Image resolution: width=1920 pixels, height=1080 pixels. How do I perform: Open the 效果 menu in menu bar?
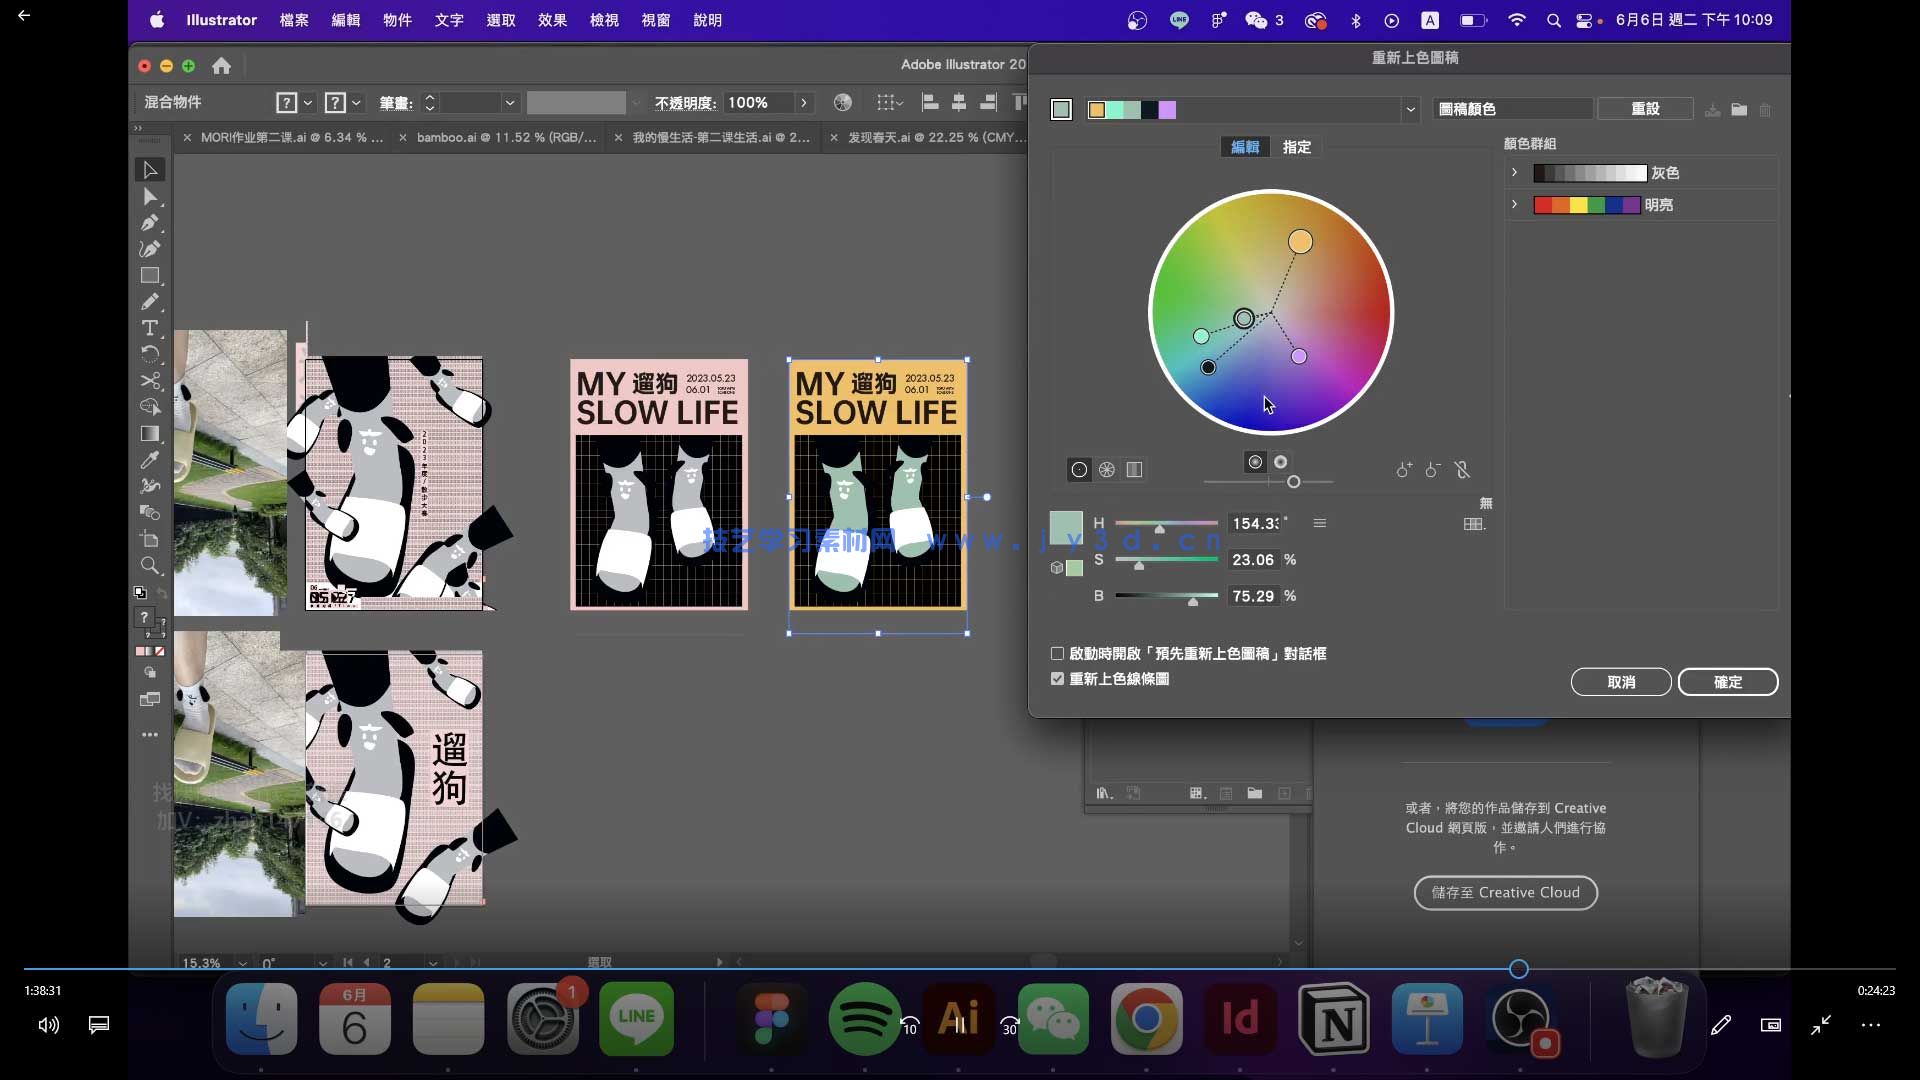552,20
